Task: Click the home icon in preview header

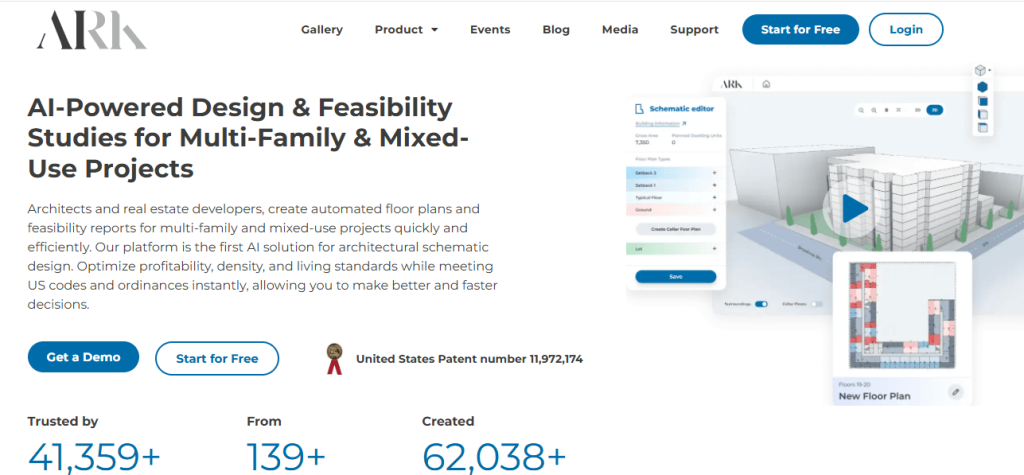Action: tap(766, 85)
